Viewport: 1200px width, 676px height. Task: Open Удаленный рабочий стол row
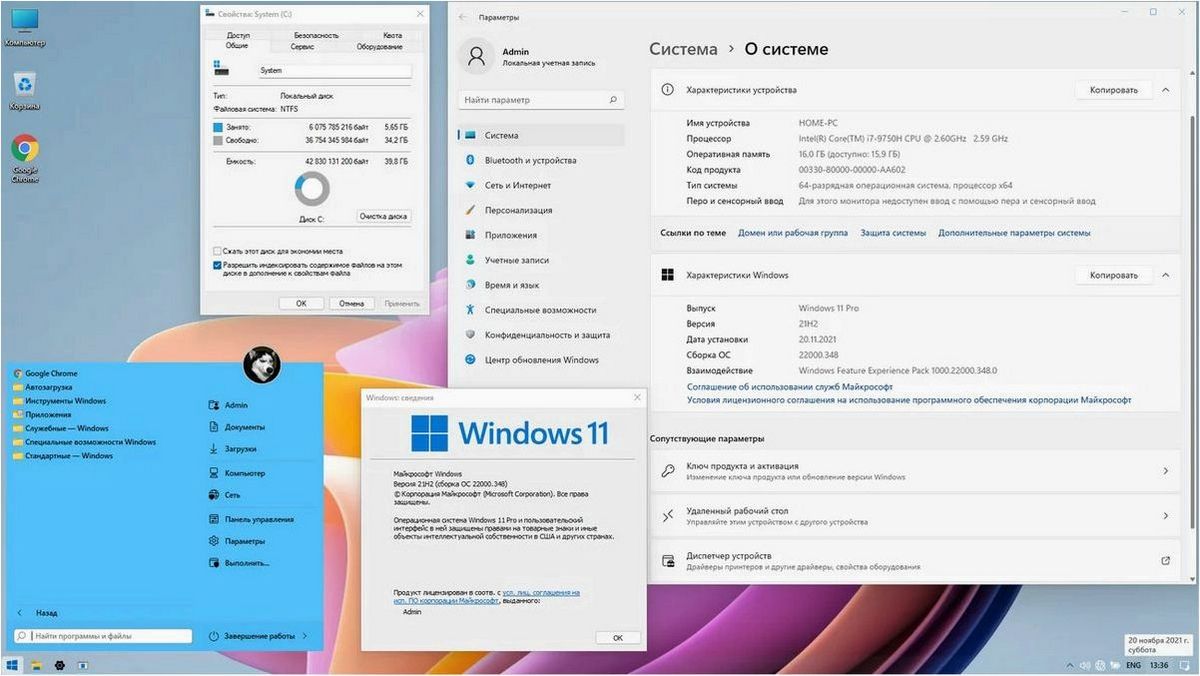[x=915, y=516]
